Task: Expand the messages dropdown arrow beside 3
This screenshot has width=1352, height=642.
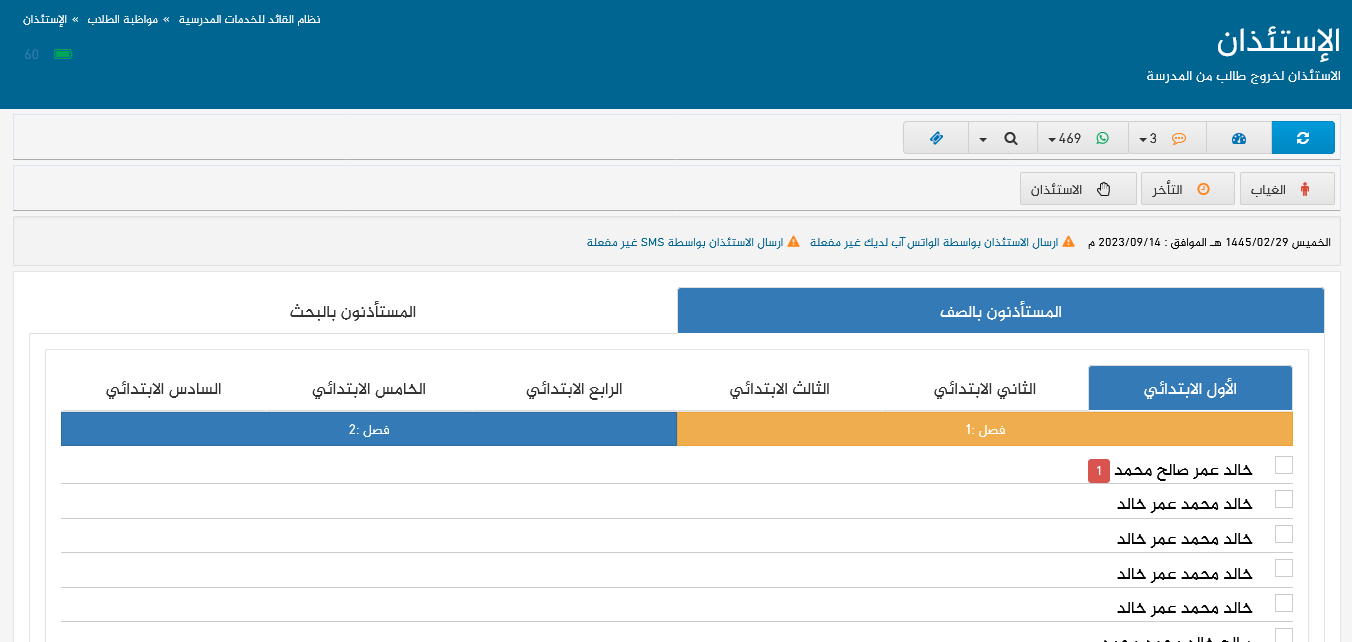Action: click(1143, 139)
